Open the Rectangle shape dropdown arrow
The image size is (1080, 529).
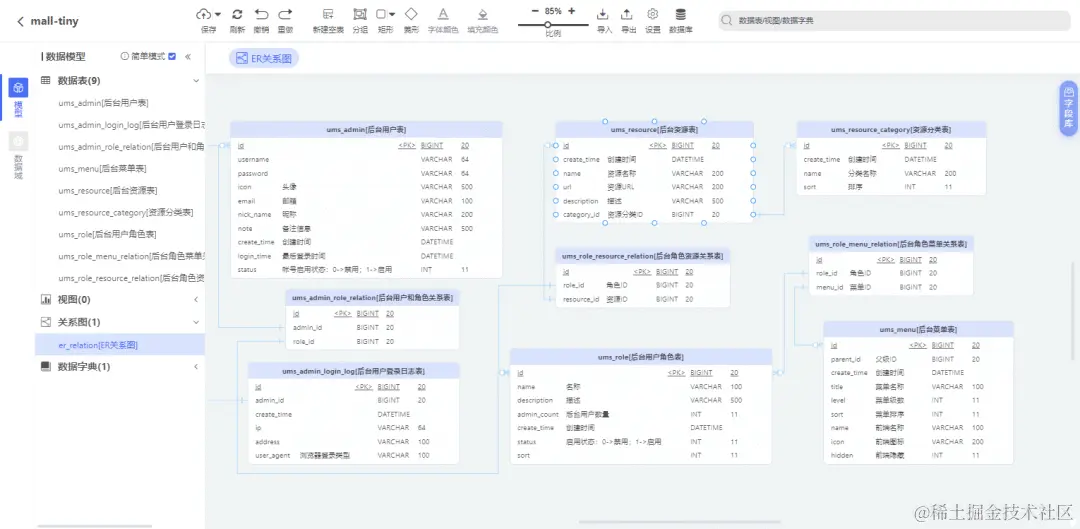(392, 14)
